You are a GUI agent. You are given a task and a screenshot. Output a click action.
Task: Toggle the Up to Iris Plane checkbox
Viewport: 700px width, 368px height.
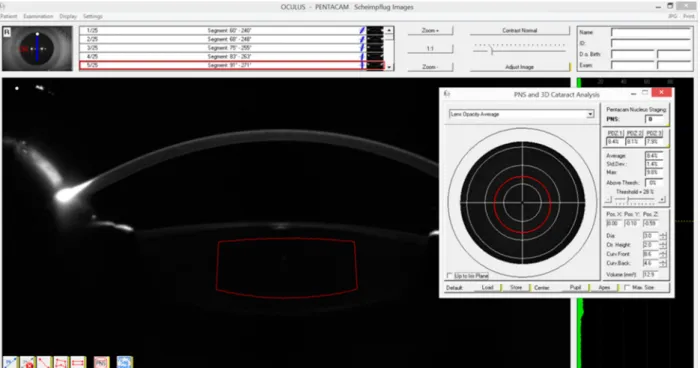pos(450,276)
